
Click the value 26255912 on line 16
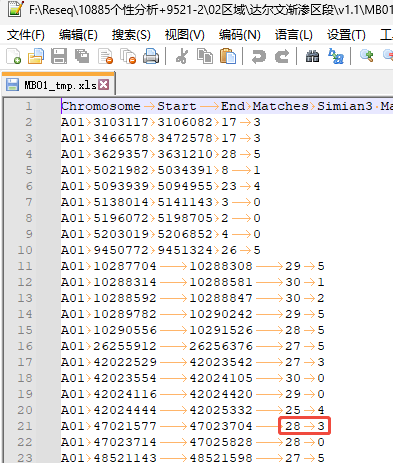point(125,346)
